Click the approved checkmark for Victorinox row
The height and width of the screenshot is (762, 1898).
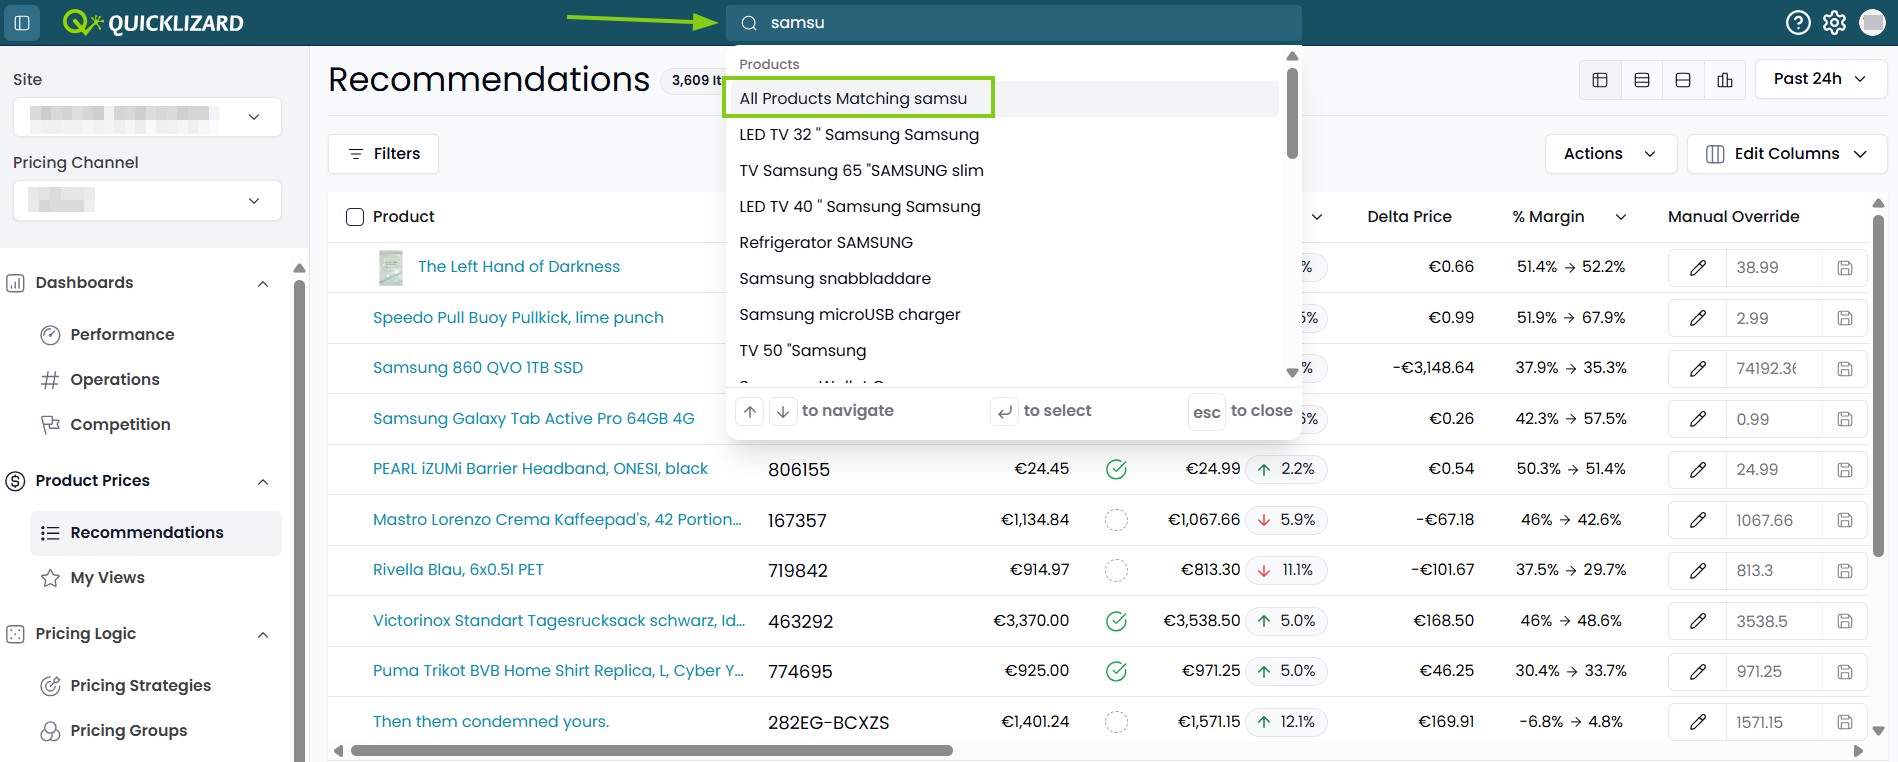tap(1117, 621)
